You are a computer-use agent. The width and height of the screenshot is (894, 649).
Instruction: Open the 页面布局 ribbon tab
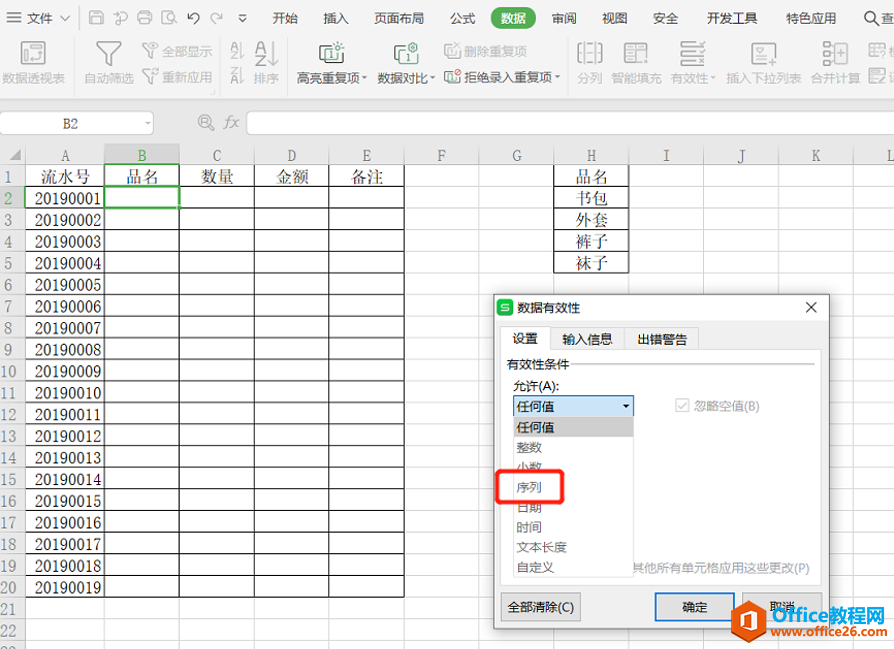tap(399, 18)
